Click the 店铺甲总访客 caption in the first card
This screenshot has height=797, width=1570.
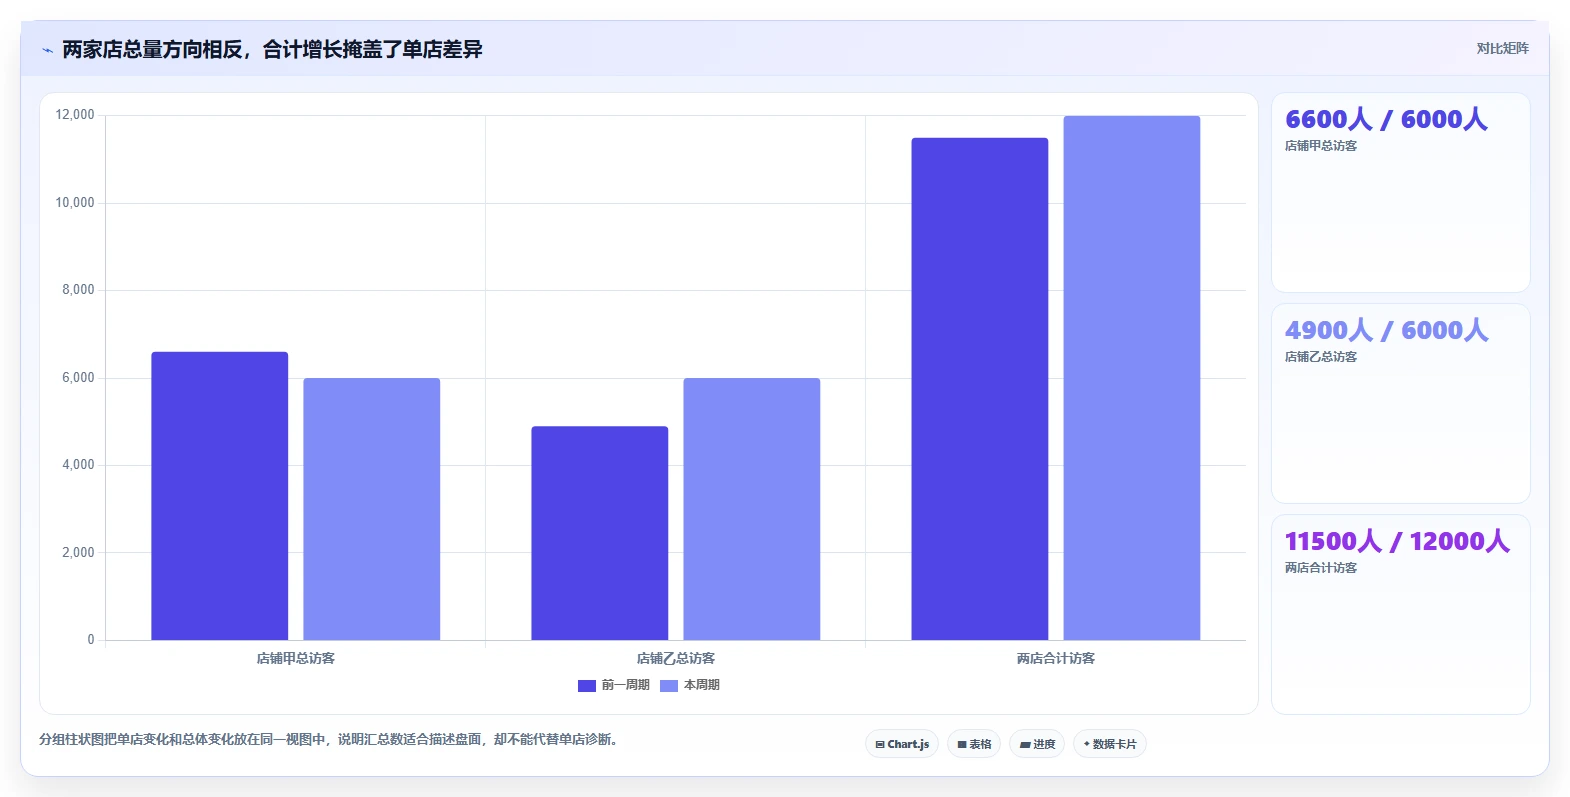point(1321,146)
